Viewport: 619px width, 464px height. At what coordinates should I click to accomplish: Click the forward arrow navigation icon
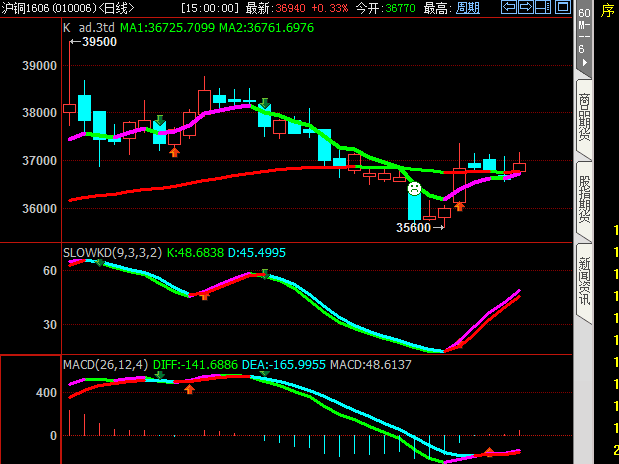pyautogui.click(x=526, y=7)
